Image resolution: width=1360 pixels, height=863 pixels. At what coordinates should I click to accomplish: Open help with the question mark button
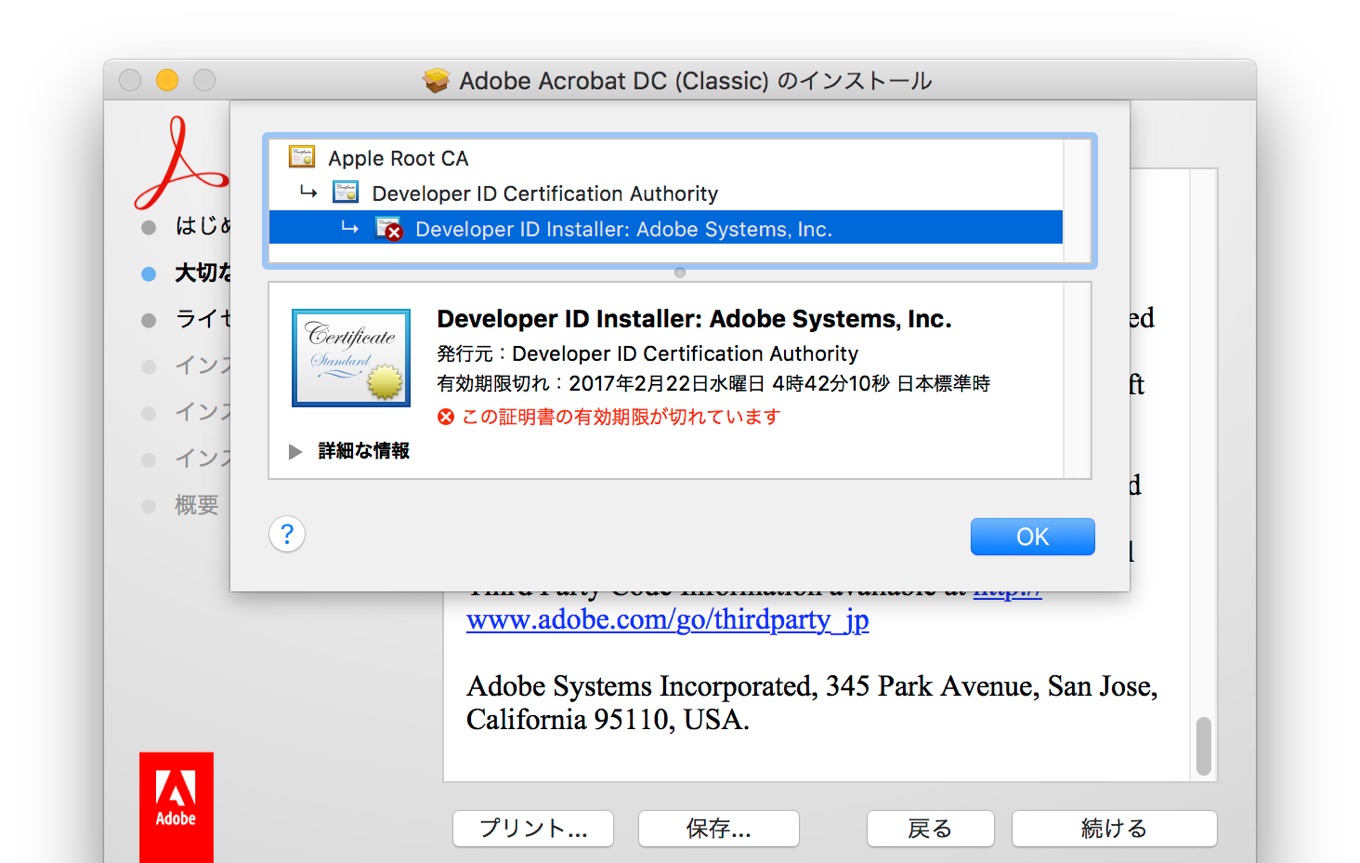coord(287,534)
